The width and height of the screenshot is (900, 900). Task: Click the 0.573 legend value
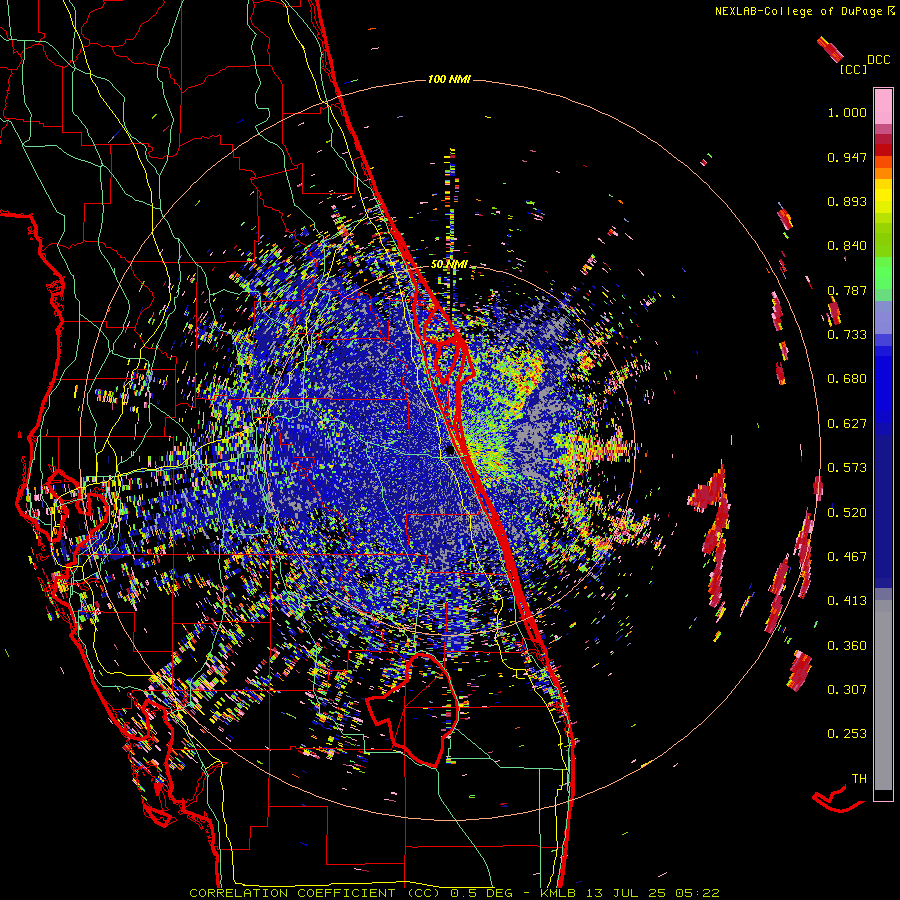[x=847, y=468]
